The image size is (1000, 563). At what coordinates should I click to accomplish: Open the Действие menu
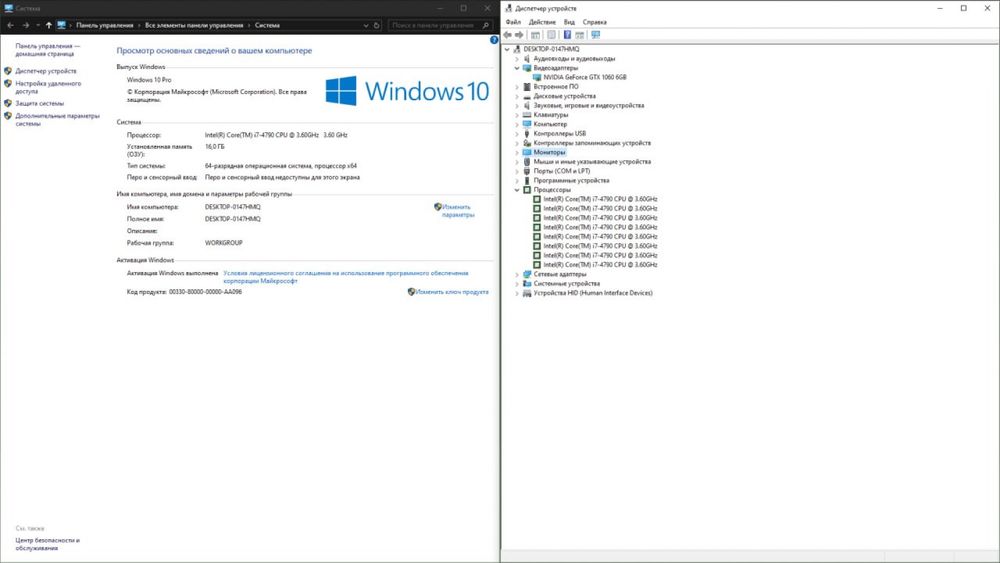coord(542,22)
